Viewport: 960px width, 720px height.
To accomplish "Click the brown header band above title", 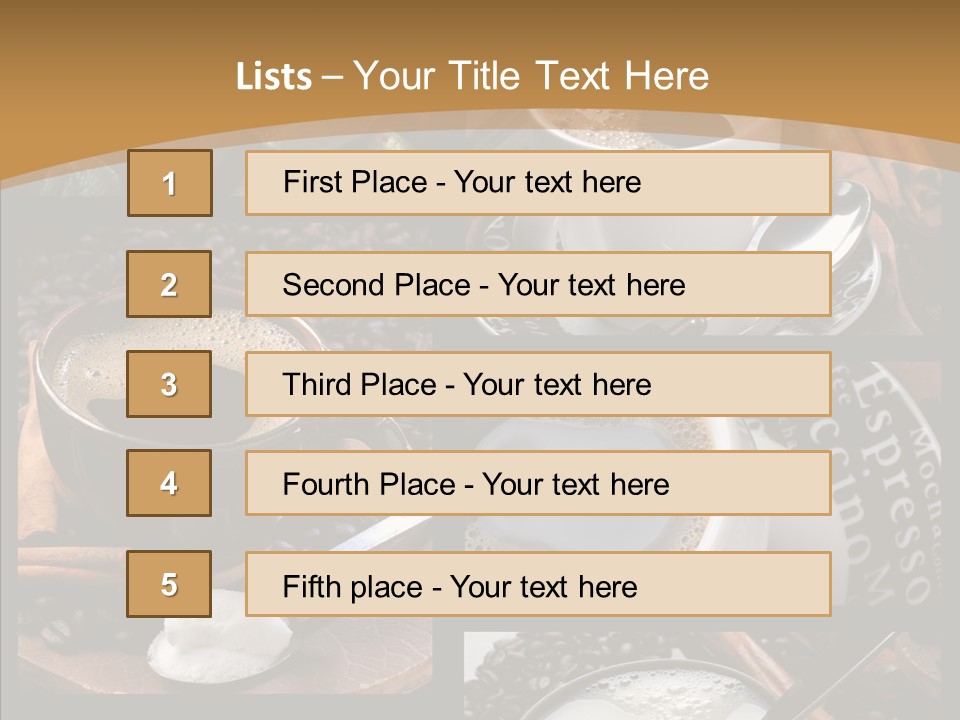I will coord(480,25).
